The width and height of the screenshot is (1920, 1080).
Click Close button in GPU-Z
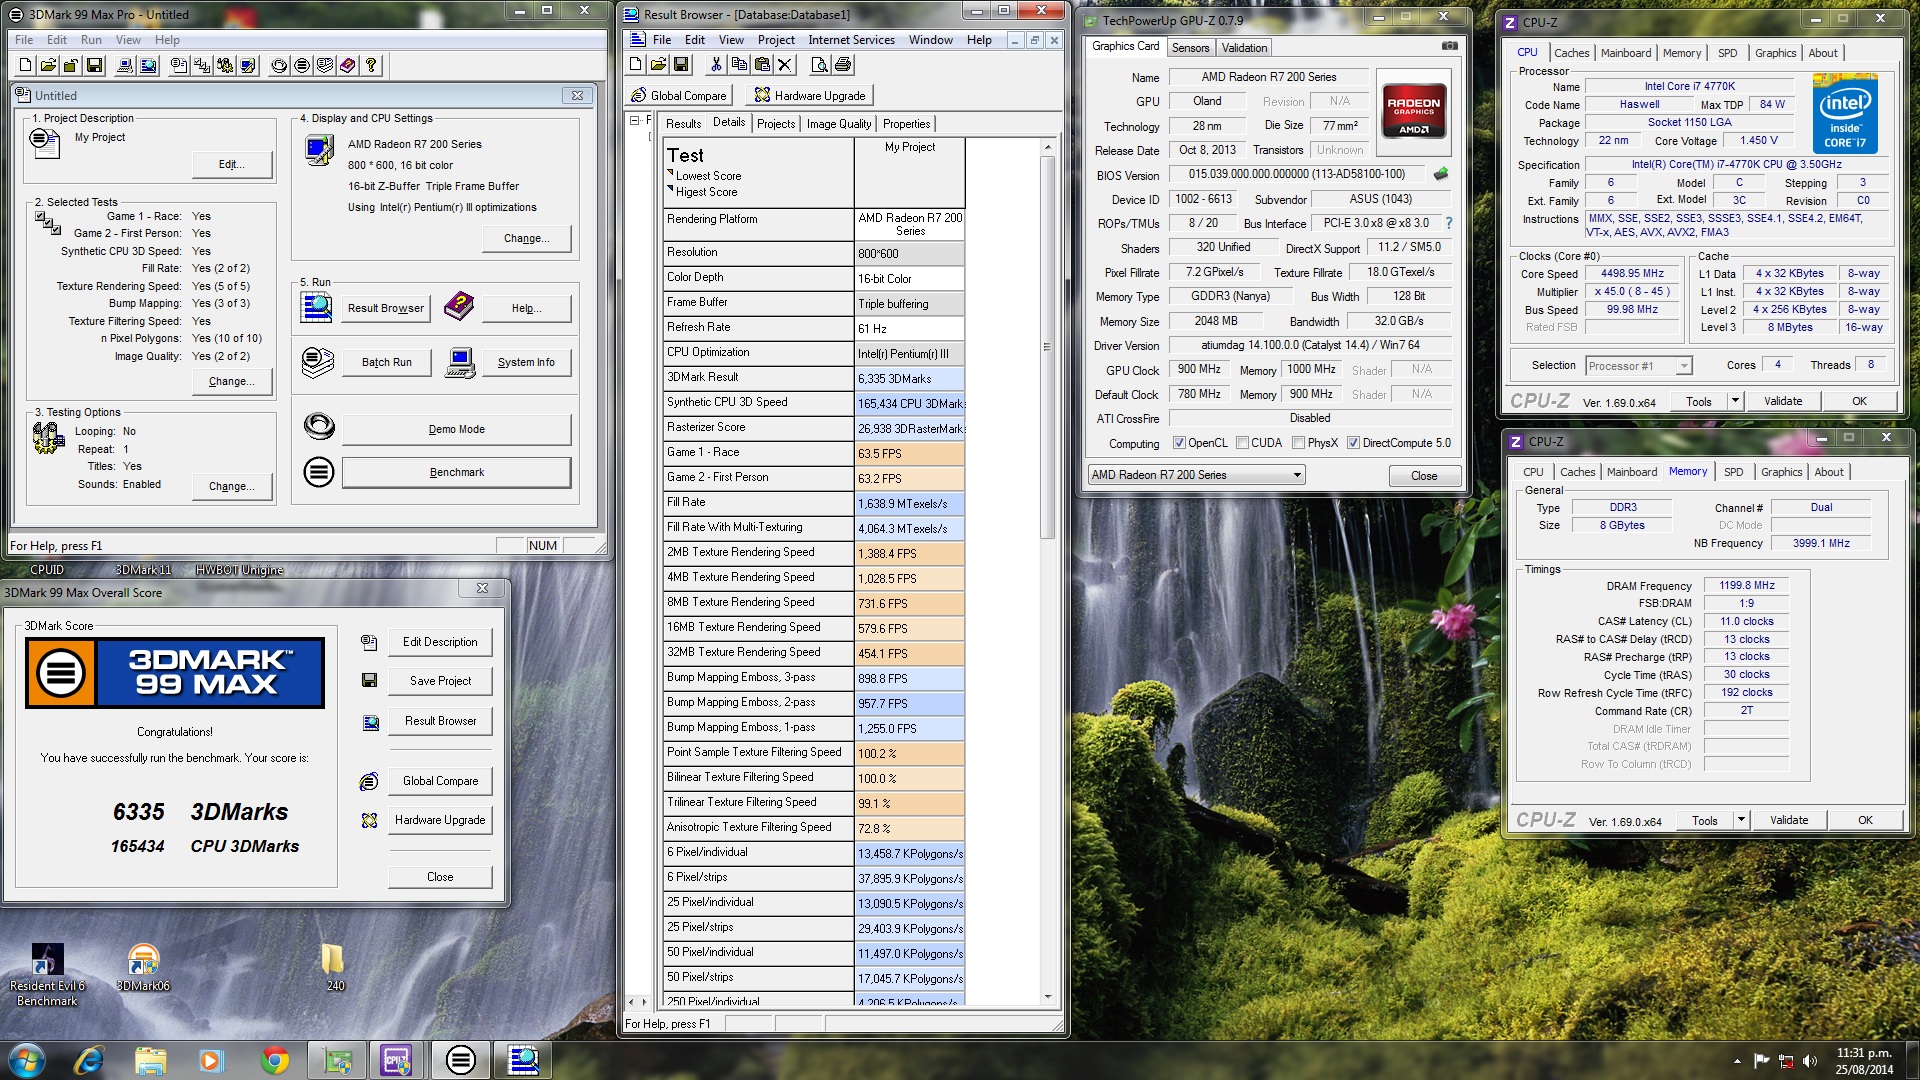tap(1424, 476)
